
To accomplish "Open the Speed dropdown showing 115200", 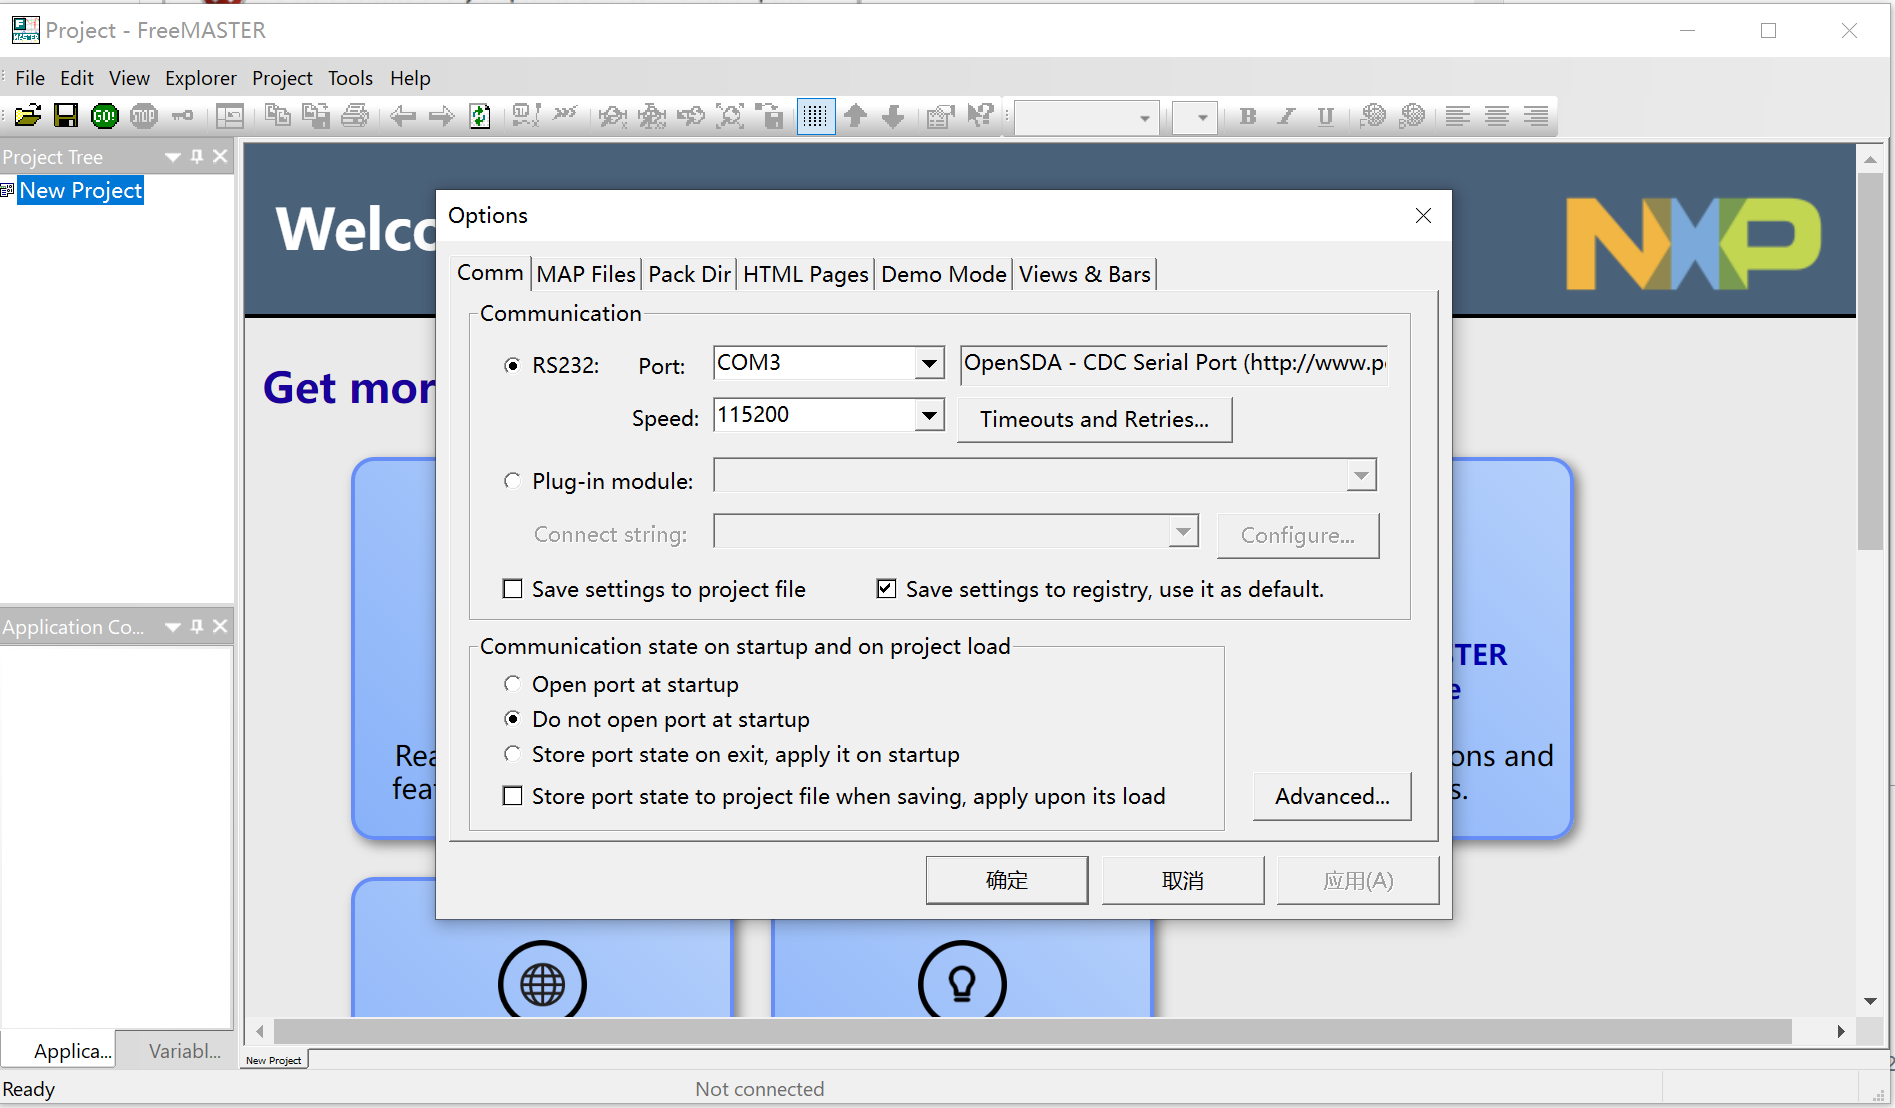I will 930,414.
